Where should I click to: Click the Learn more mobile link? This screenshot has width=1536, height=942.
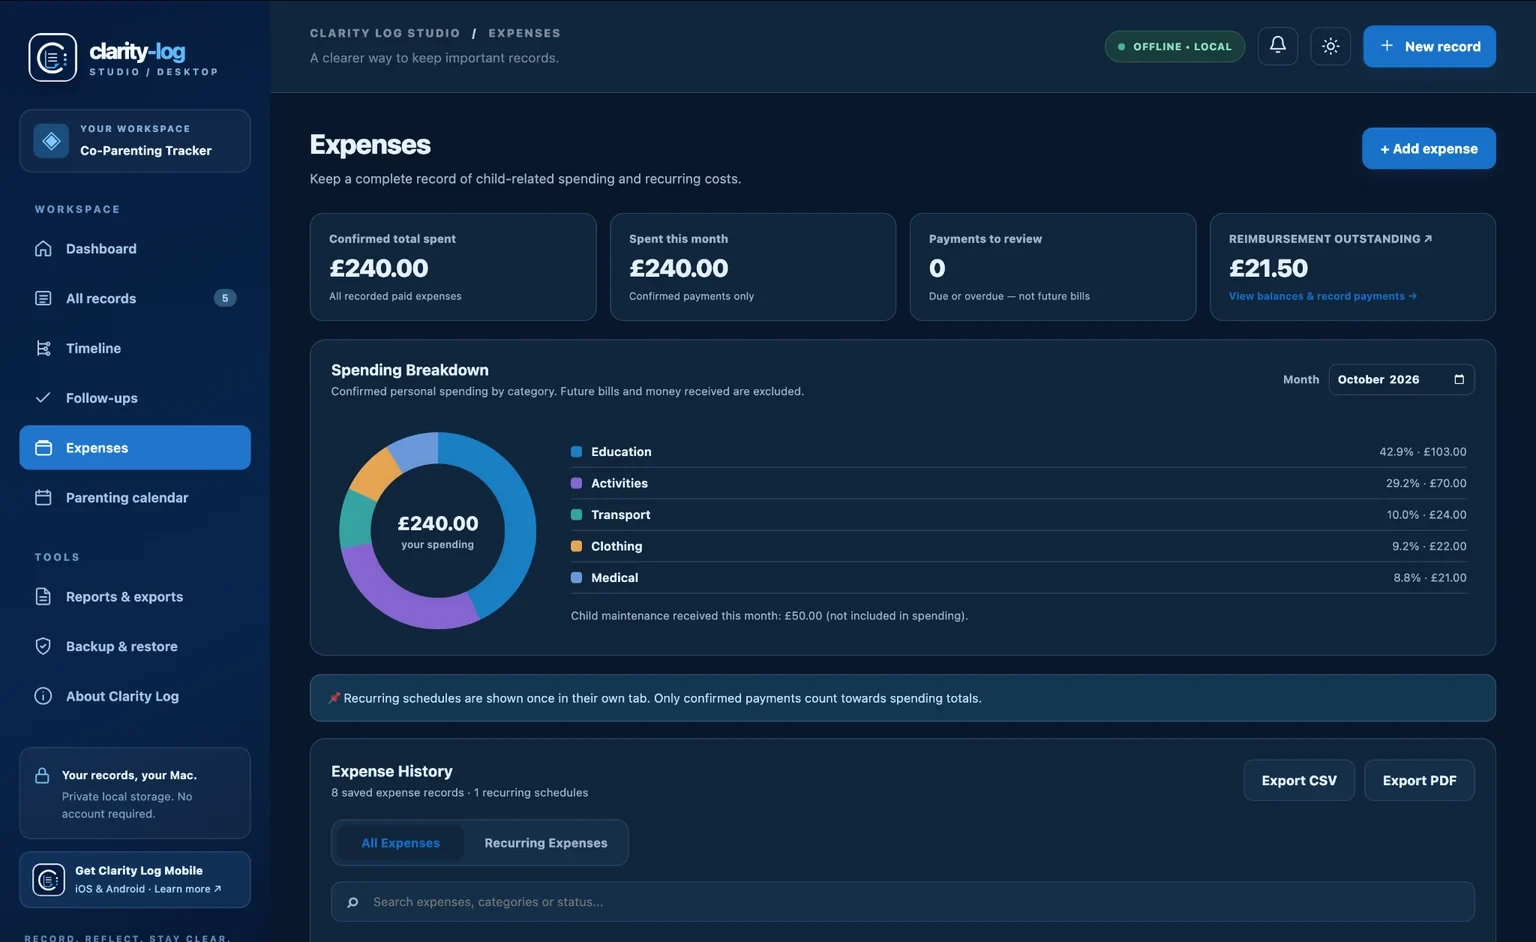187,889
